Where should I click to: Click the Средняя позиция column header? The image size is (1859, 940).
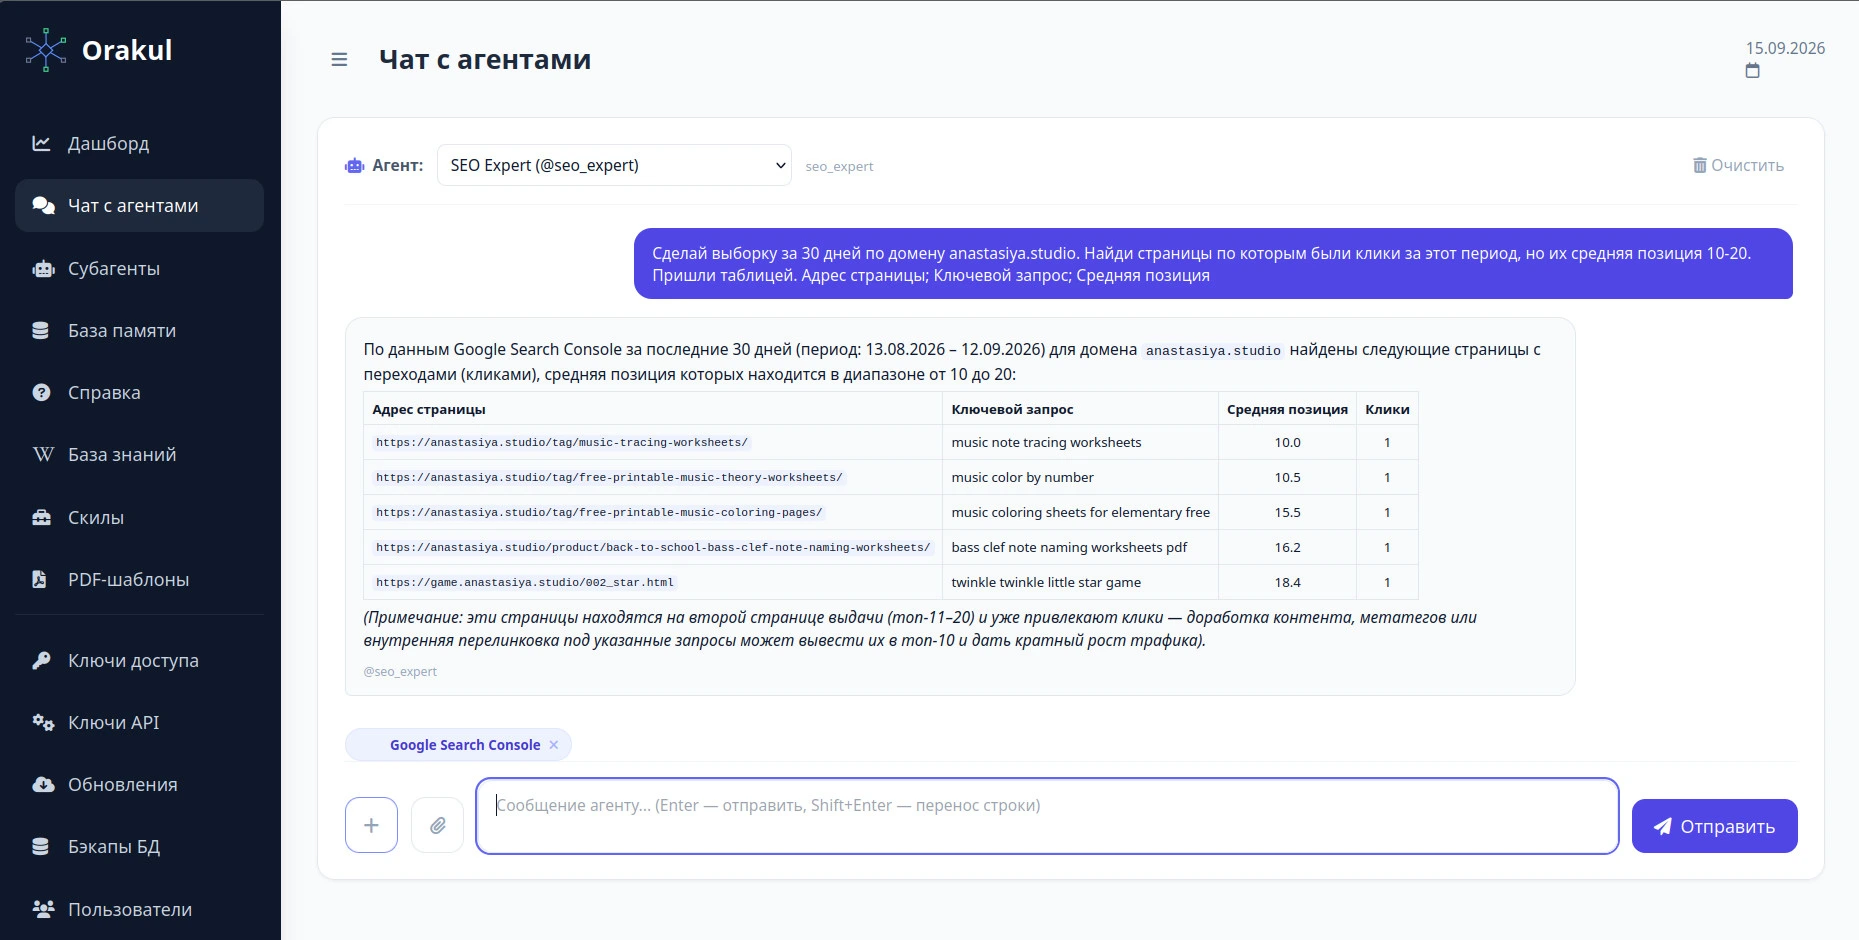[1287, 409]
